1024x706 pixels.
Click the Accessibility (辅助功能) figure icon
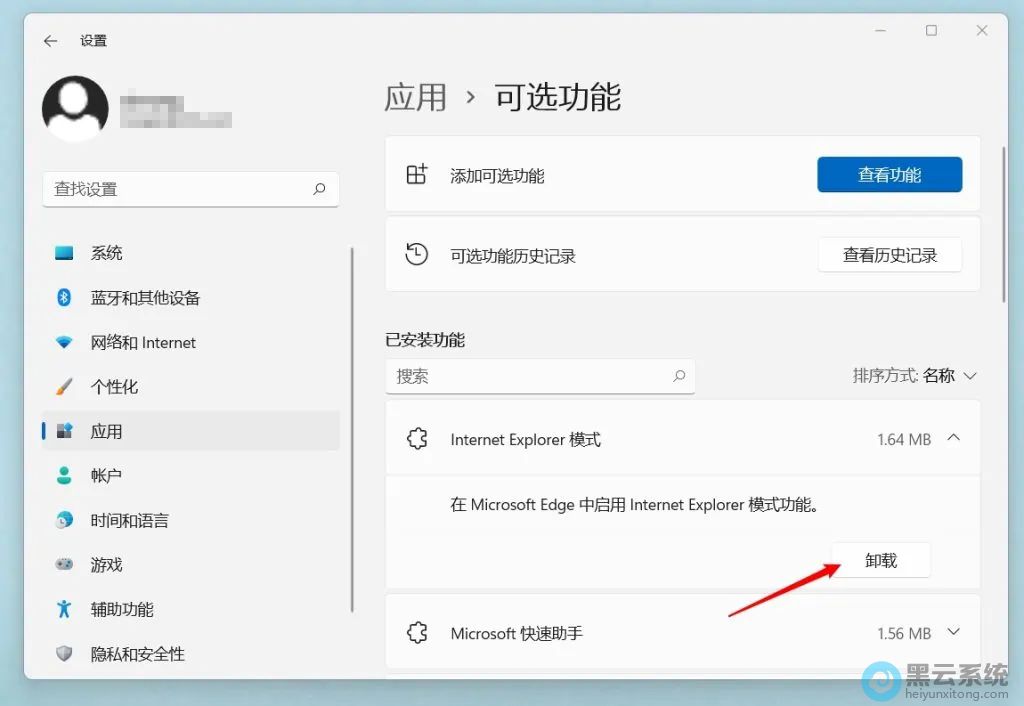65,609
